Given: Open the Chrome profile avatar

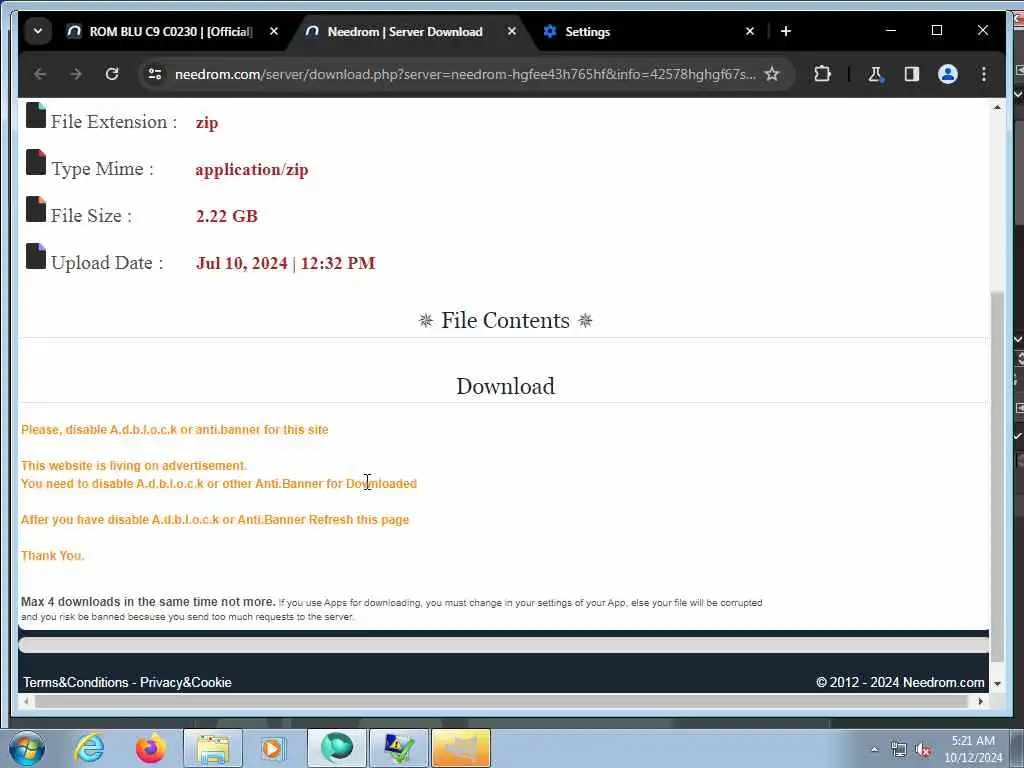Looking at the screenshot, I should tap(948, 74).
